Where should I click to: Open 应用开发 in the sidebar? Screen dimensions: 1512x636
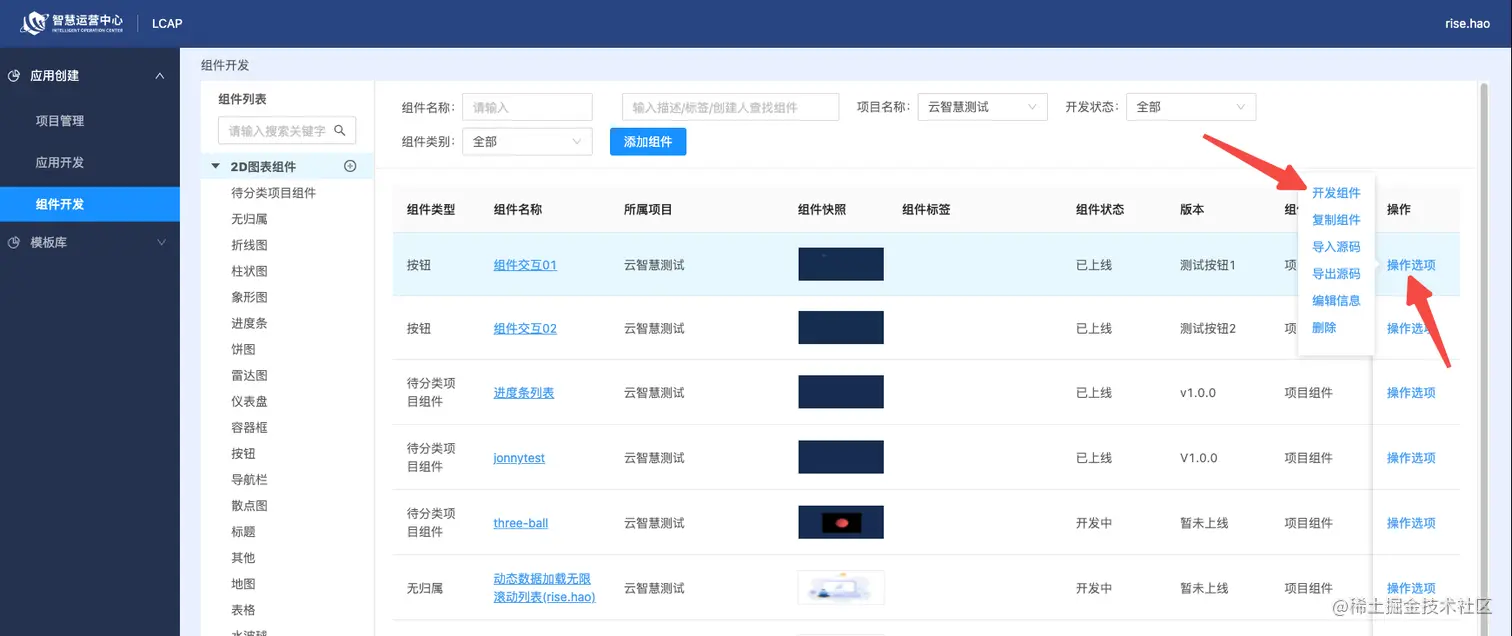[60, 163]
